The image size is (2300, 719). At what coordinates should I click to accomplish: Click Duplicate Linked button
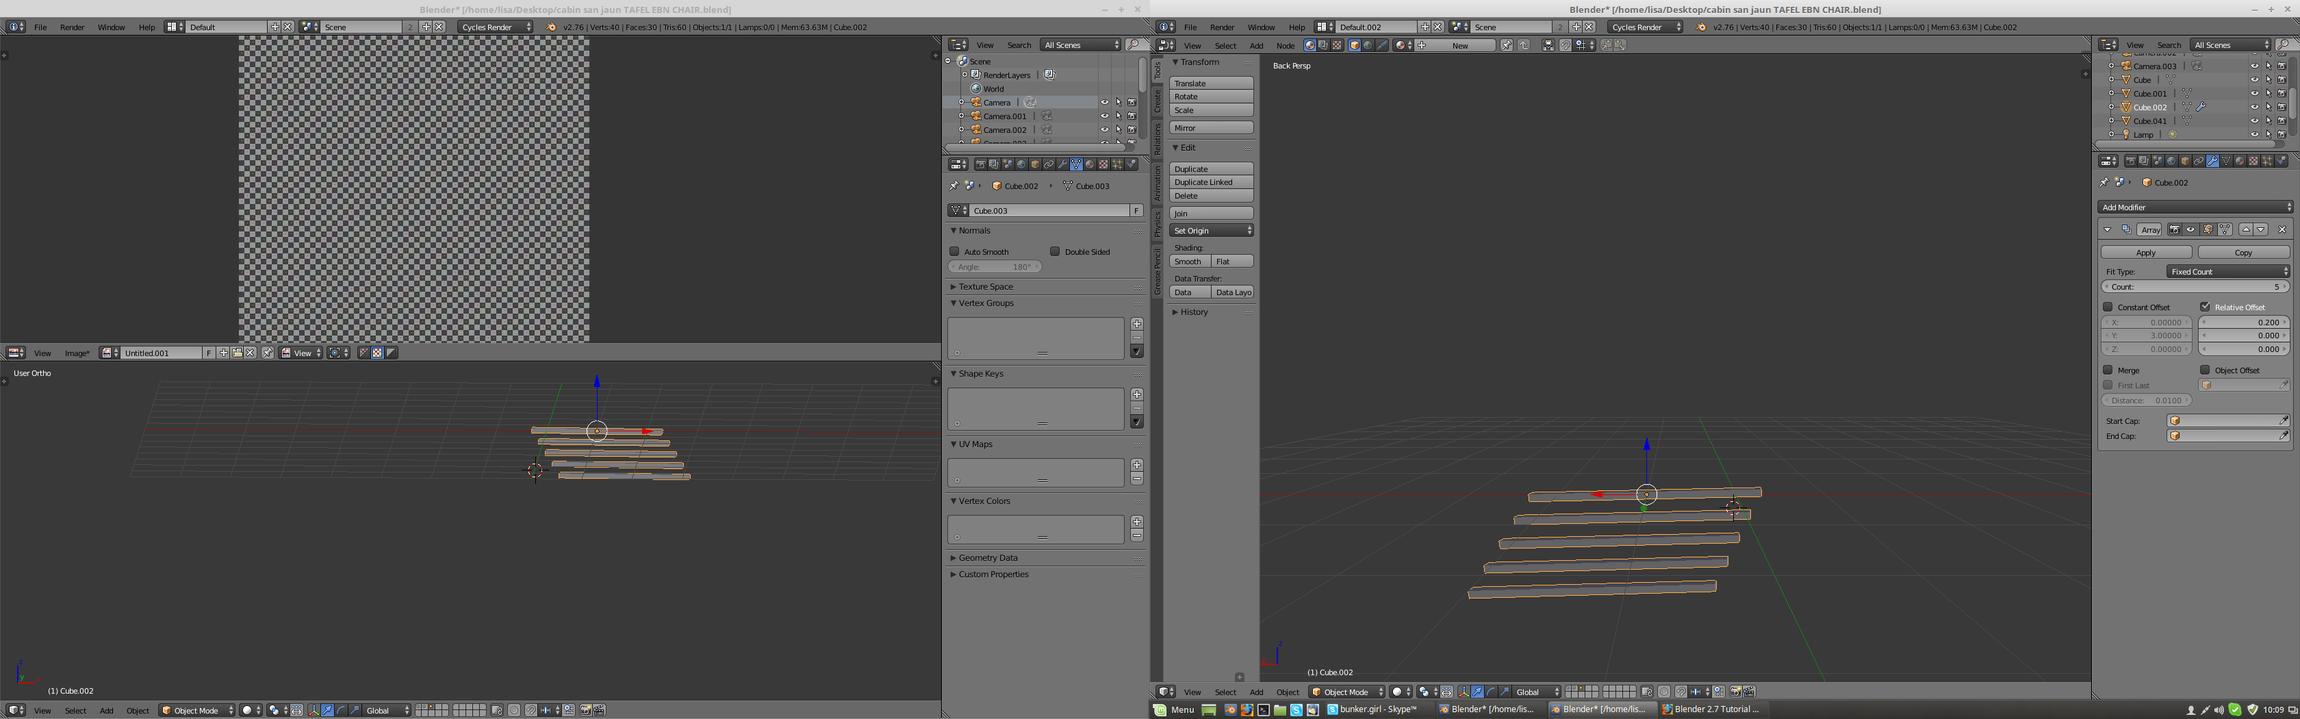(x=1211, y=182)
